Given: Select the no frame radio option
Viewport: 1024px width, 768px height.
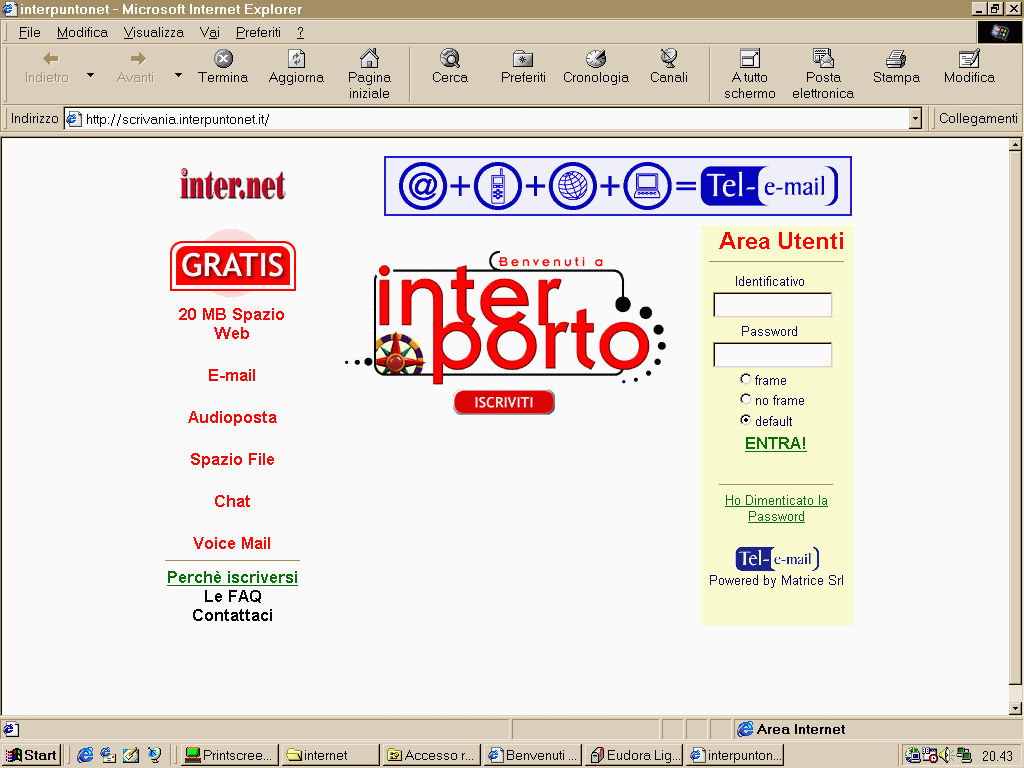Looking at the screenshot, I should [x=745, y=399].
